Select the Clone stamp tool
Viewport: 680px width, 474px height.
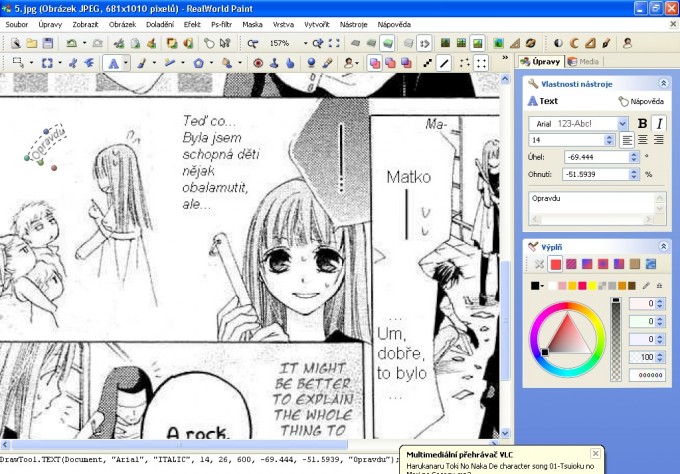274,64
